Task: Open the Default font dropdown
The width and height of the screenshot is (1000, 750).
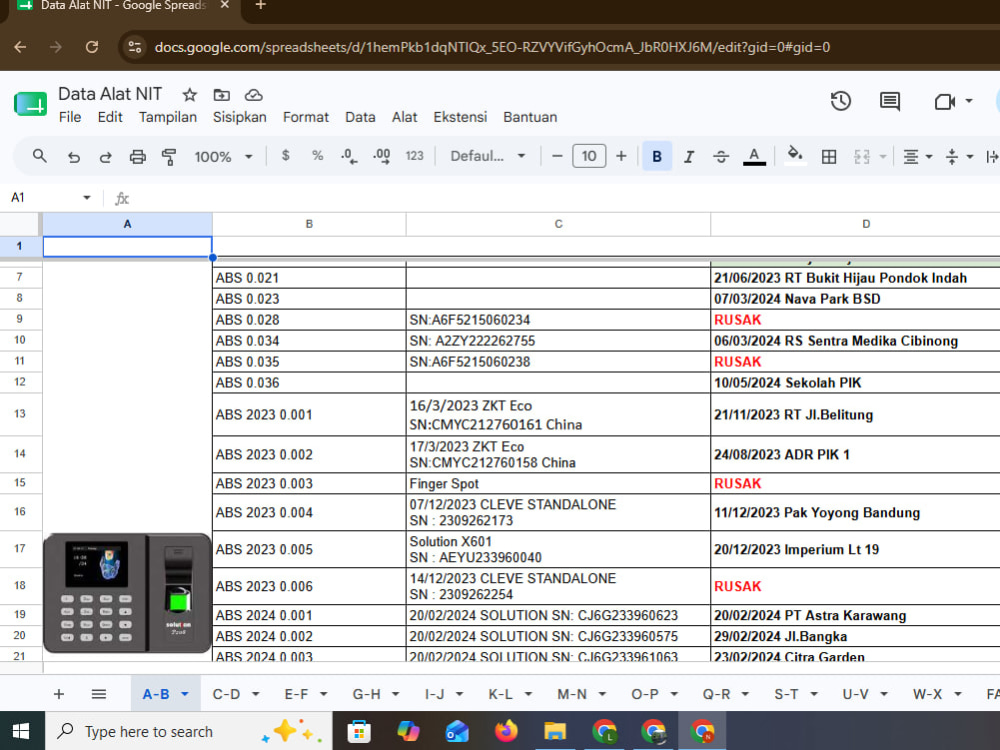Action: [x=488, y=156]
